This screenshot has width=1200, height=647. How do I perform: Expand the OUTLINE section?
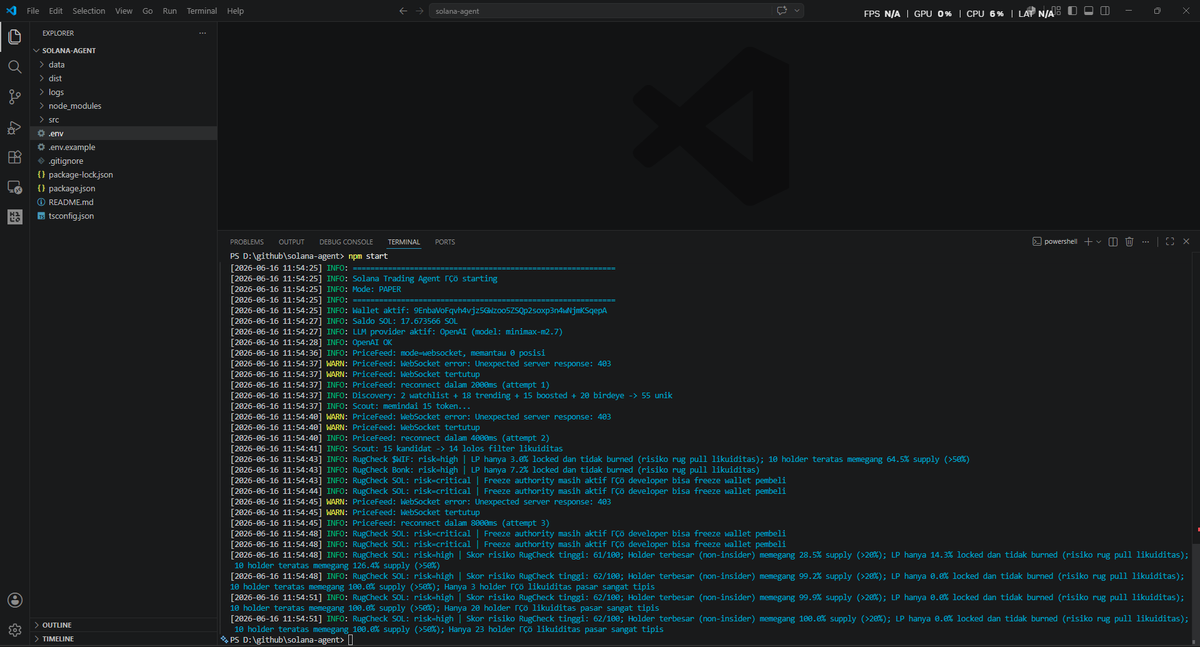coord(124,625)
